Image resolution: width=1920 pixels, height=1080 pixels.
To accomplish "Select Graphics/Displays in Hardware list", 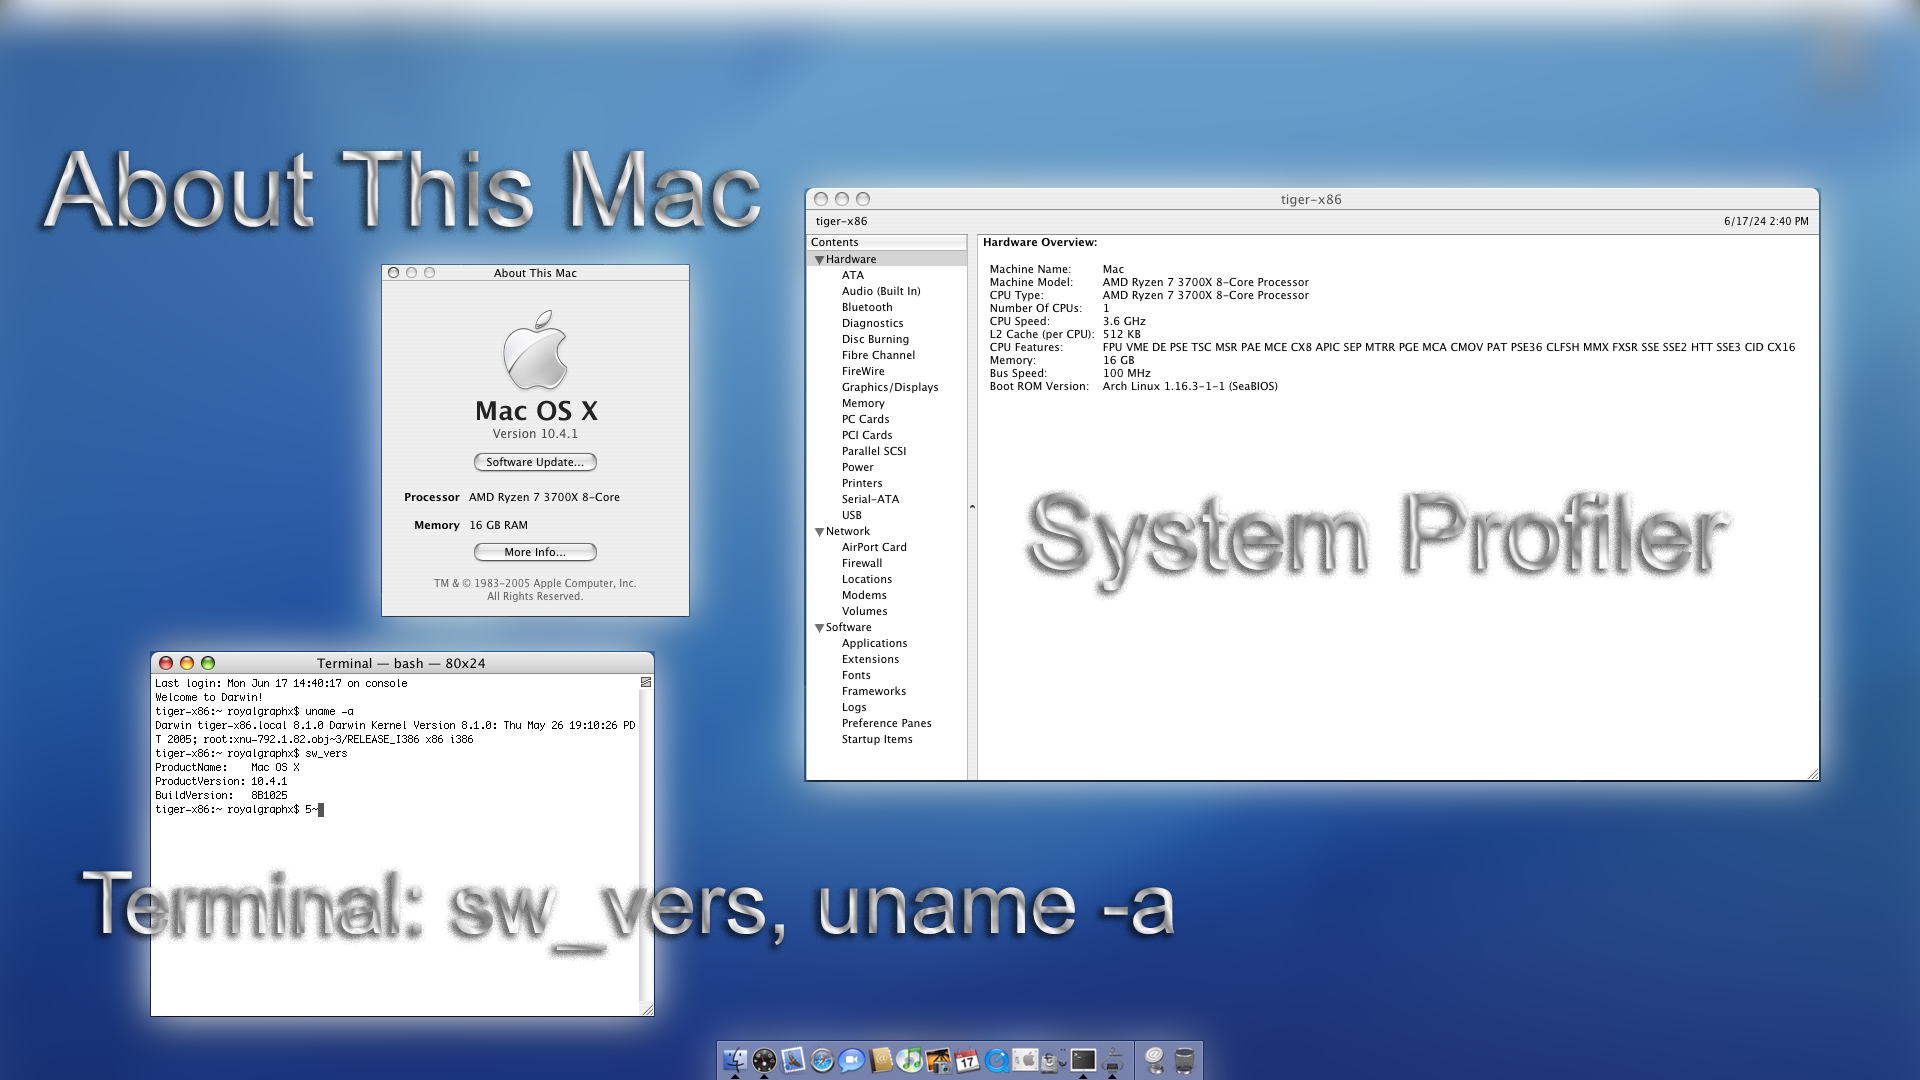I will [x=889, y=387].
